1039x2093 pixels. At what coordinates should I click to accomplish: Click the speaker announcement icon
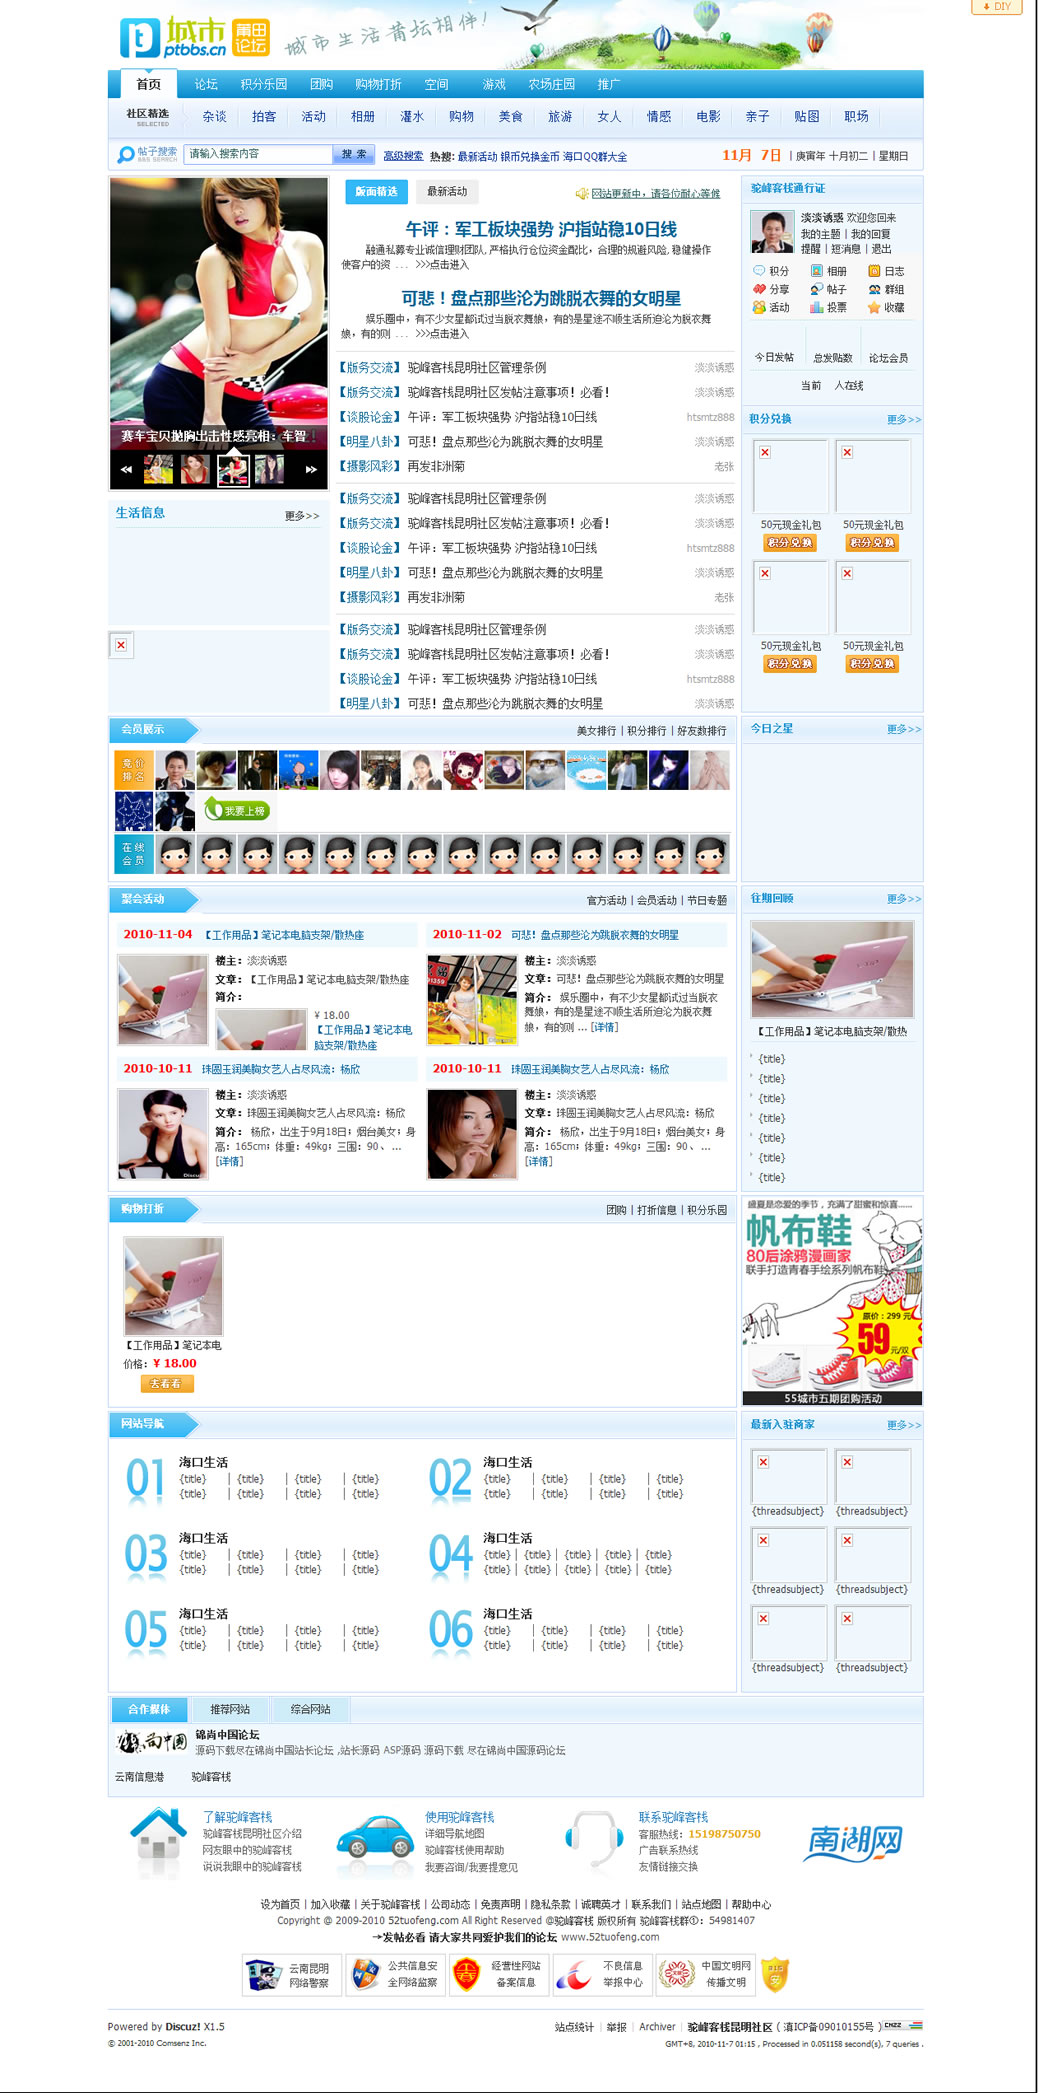(582, 194)
